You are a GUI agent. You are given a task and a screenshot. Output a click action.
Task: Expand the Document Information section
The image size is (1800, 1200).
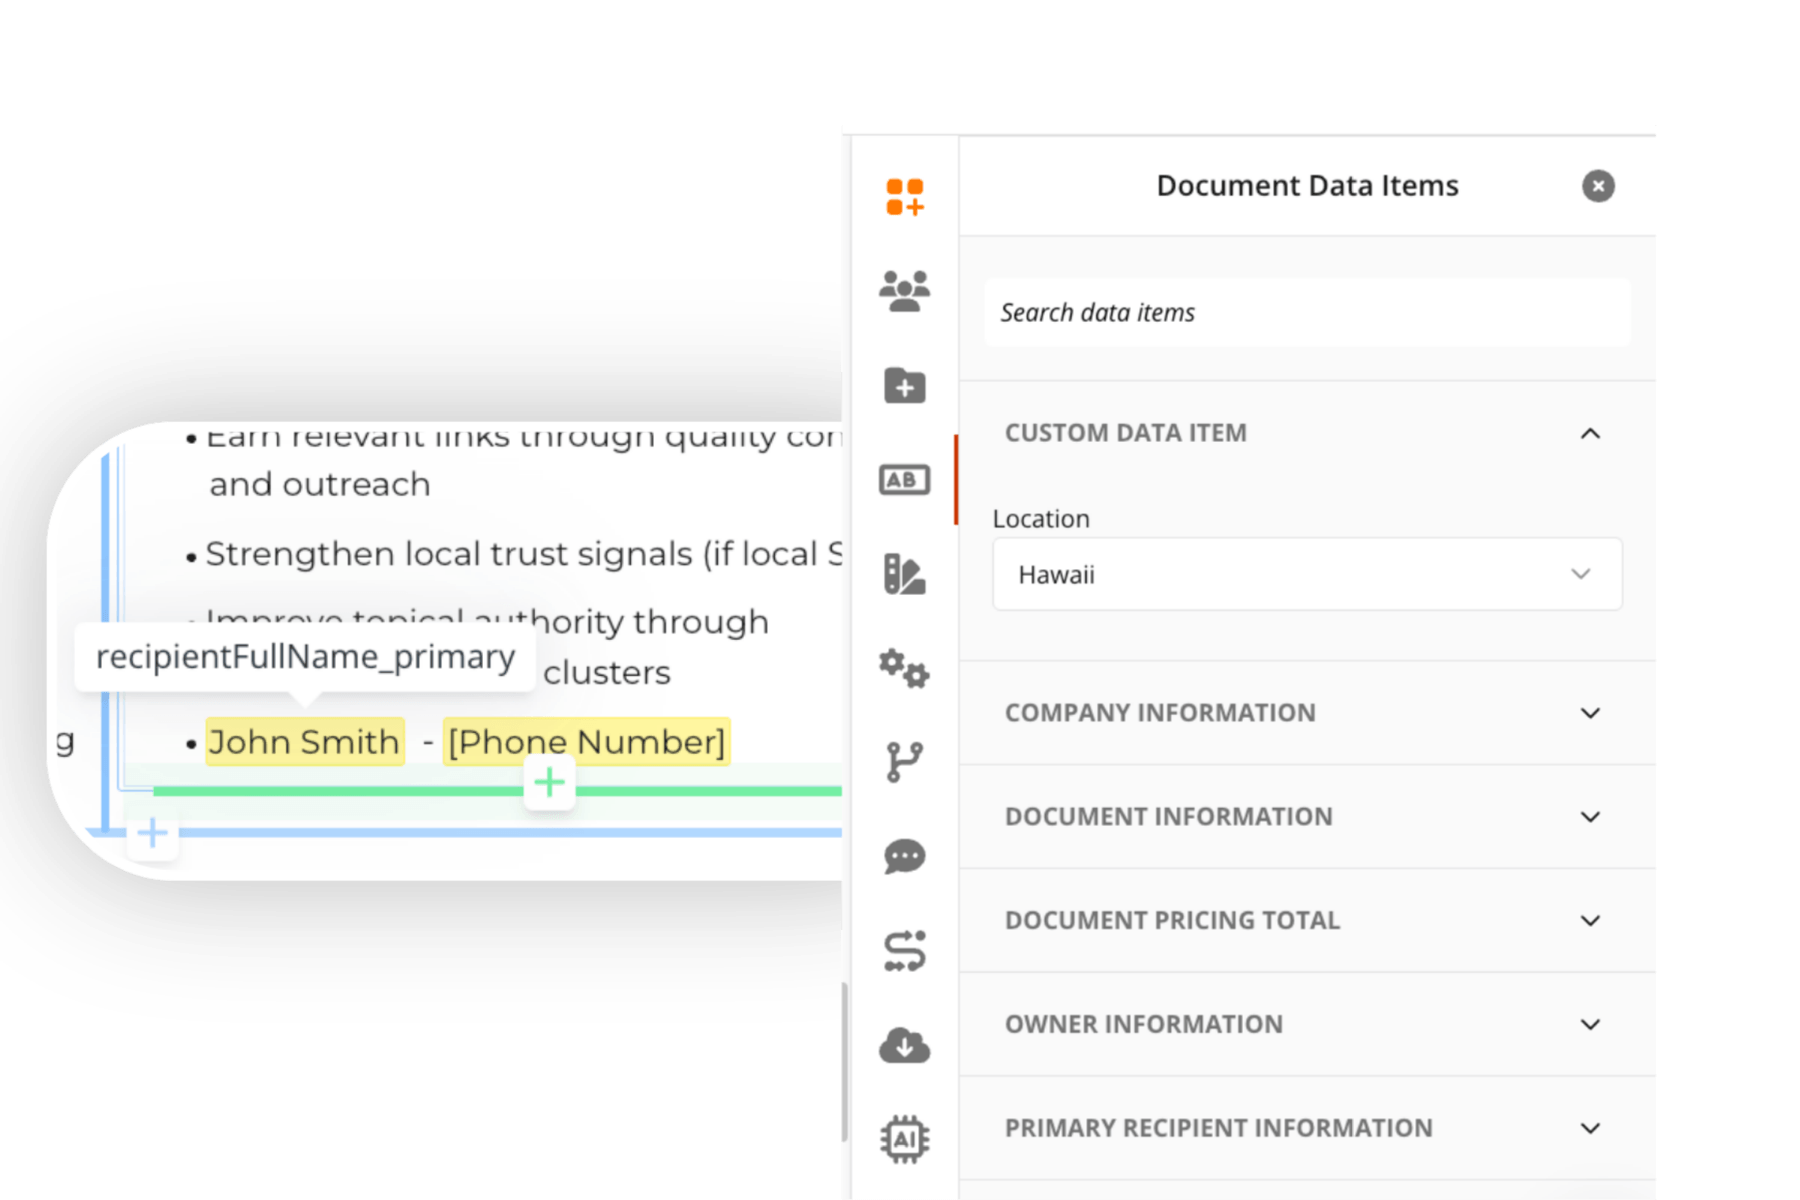tap(1307, 817)
